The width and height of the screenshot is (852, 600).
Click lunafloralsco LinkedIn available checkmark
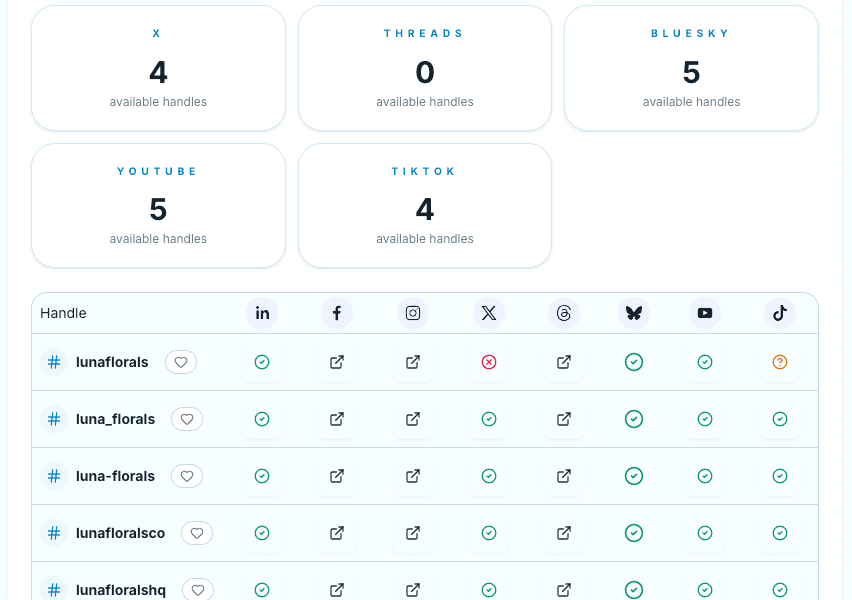tap(262, 533)
